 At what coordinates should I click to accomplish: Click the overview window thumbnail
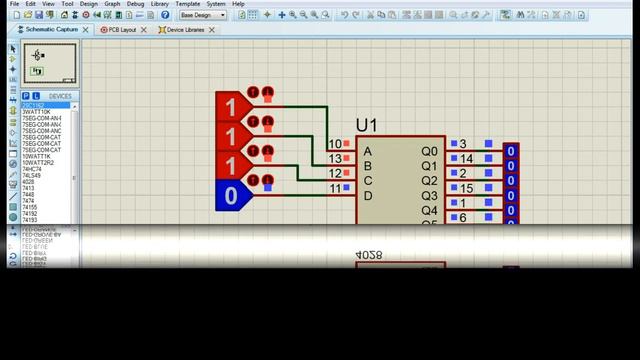point(50,63)
